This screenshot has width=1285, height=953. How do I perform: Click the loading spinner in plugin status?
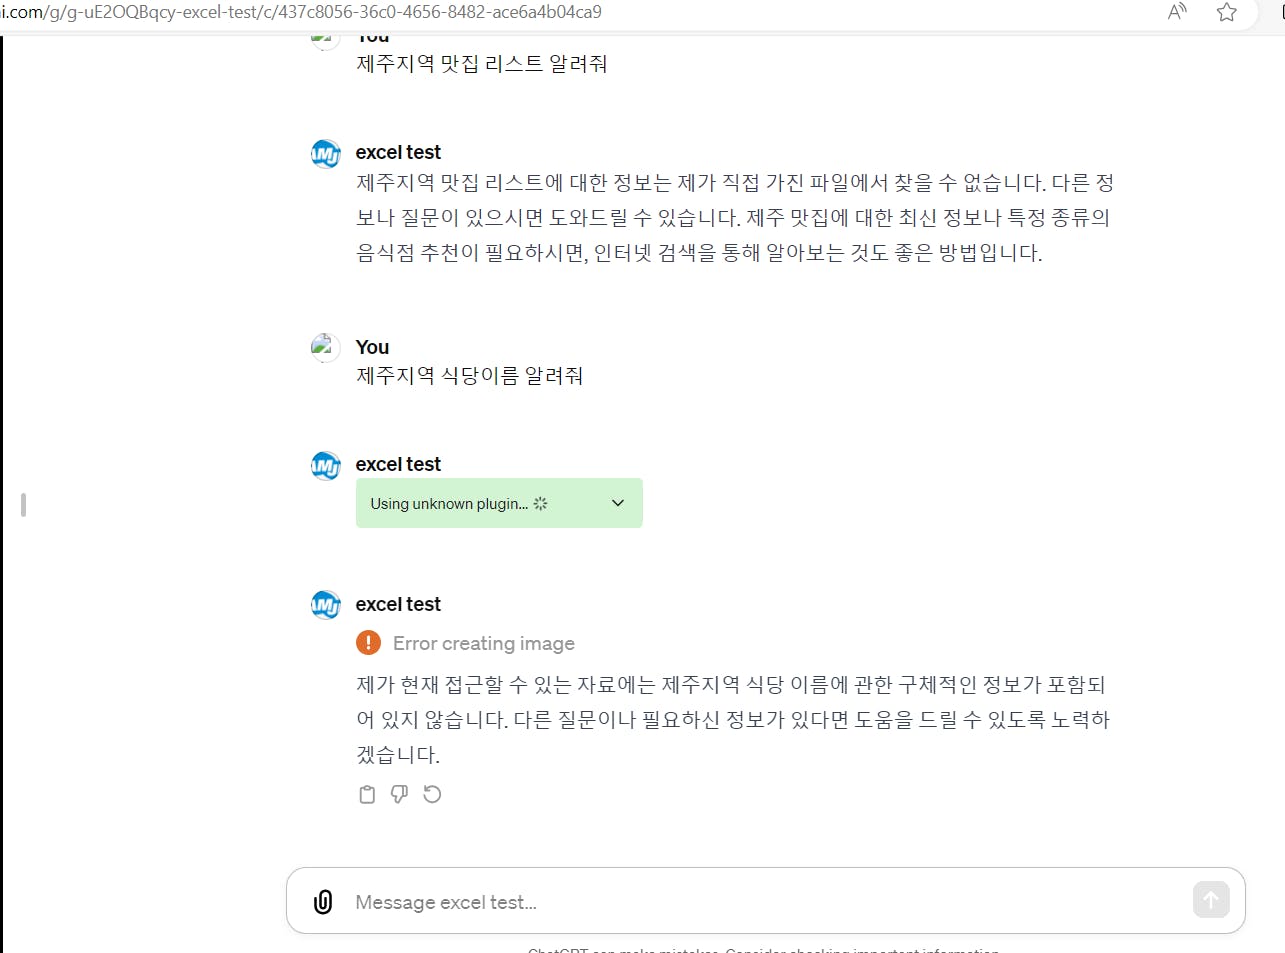pos(541,504)
